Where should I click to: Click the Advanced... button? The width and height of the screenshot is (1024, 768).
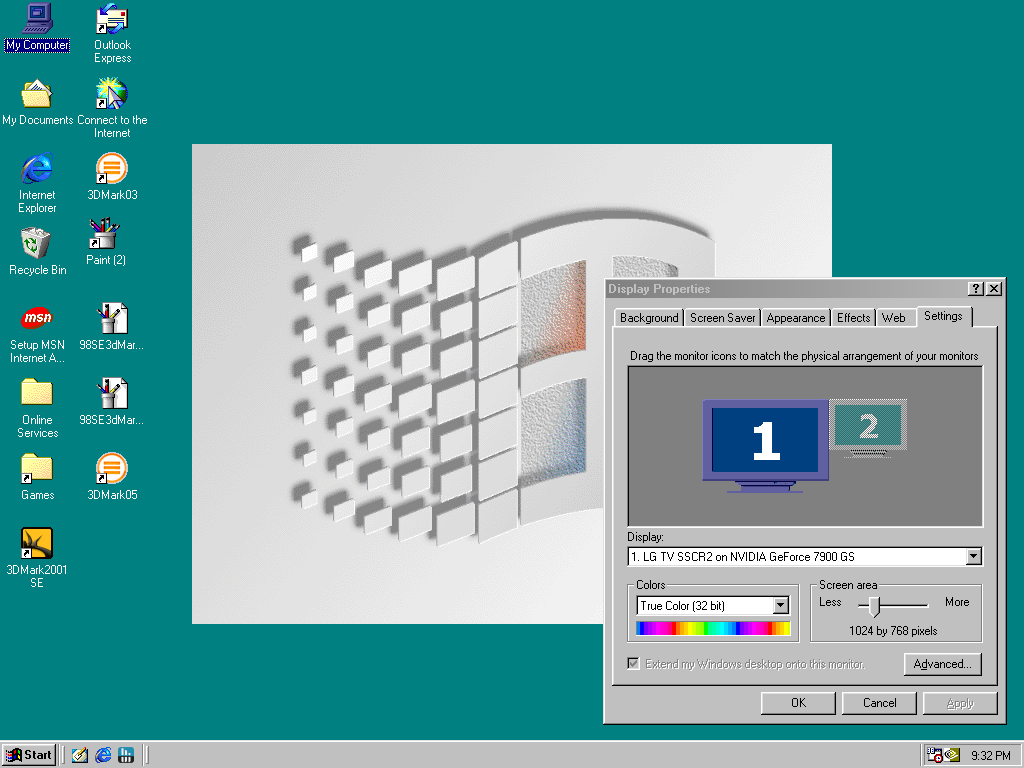tap(942, 664)
